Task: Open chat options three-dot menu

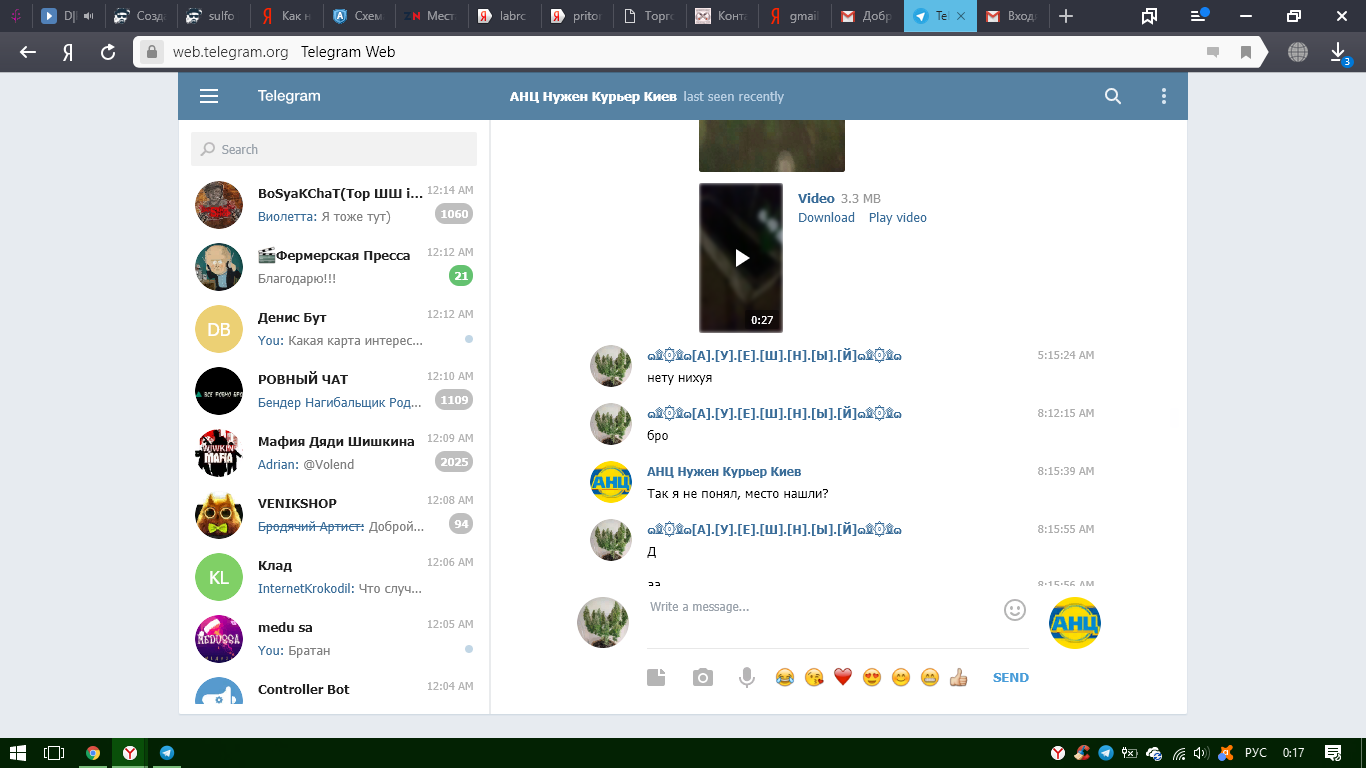Action: pyautogui.click(x=1163, y=96)
